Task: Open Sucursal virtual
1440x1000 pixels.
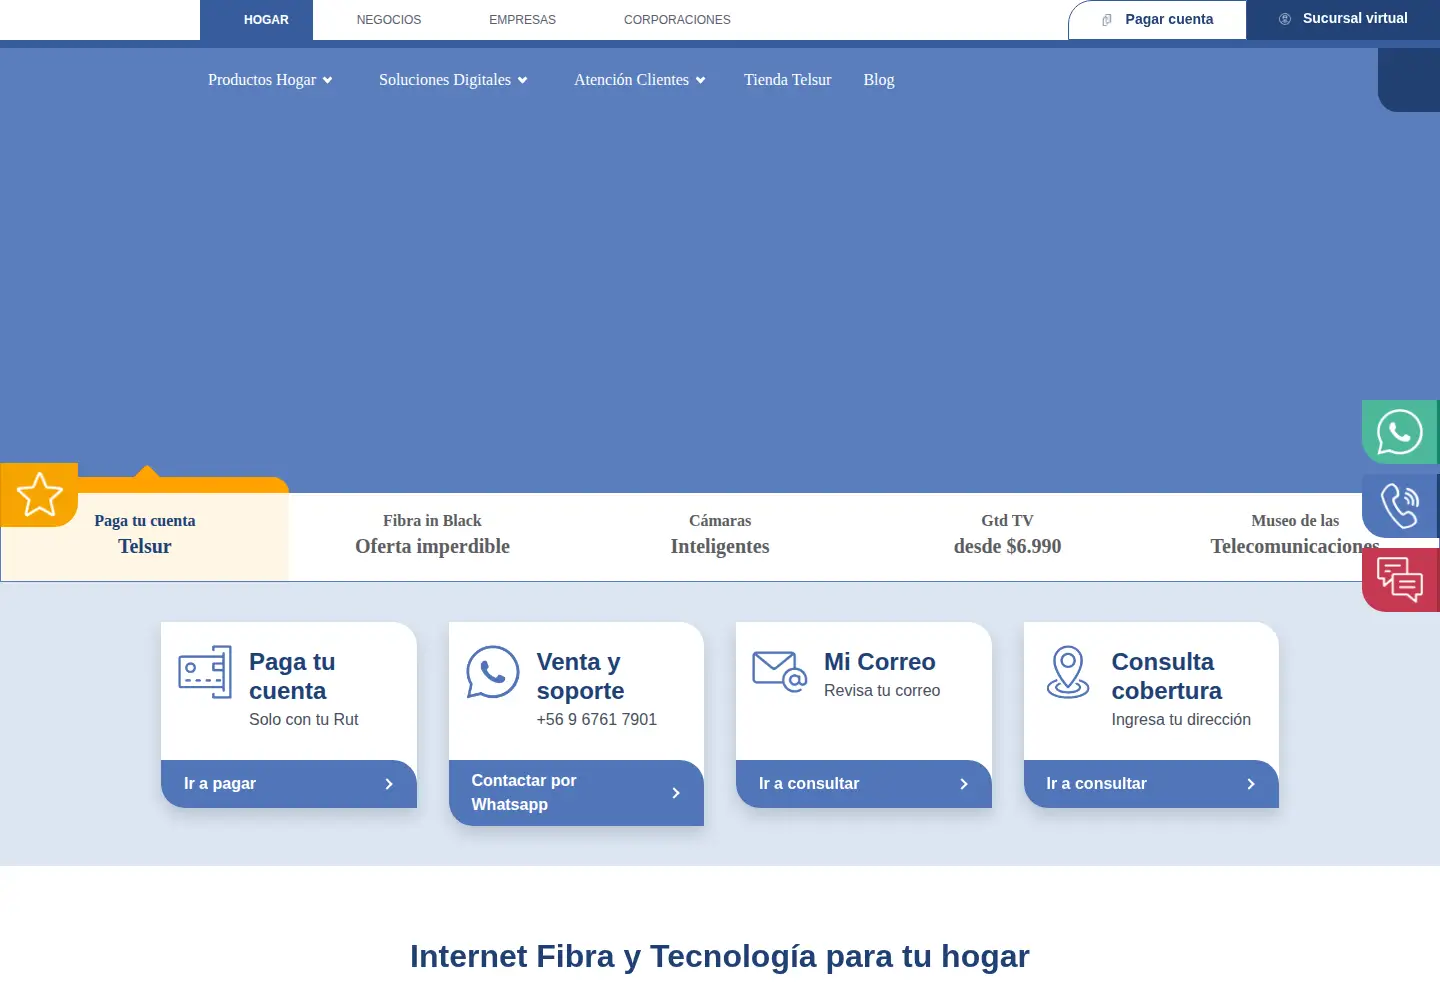Action: point(1343,19)
